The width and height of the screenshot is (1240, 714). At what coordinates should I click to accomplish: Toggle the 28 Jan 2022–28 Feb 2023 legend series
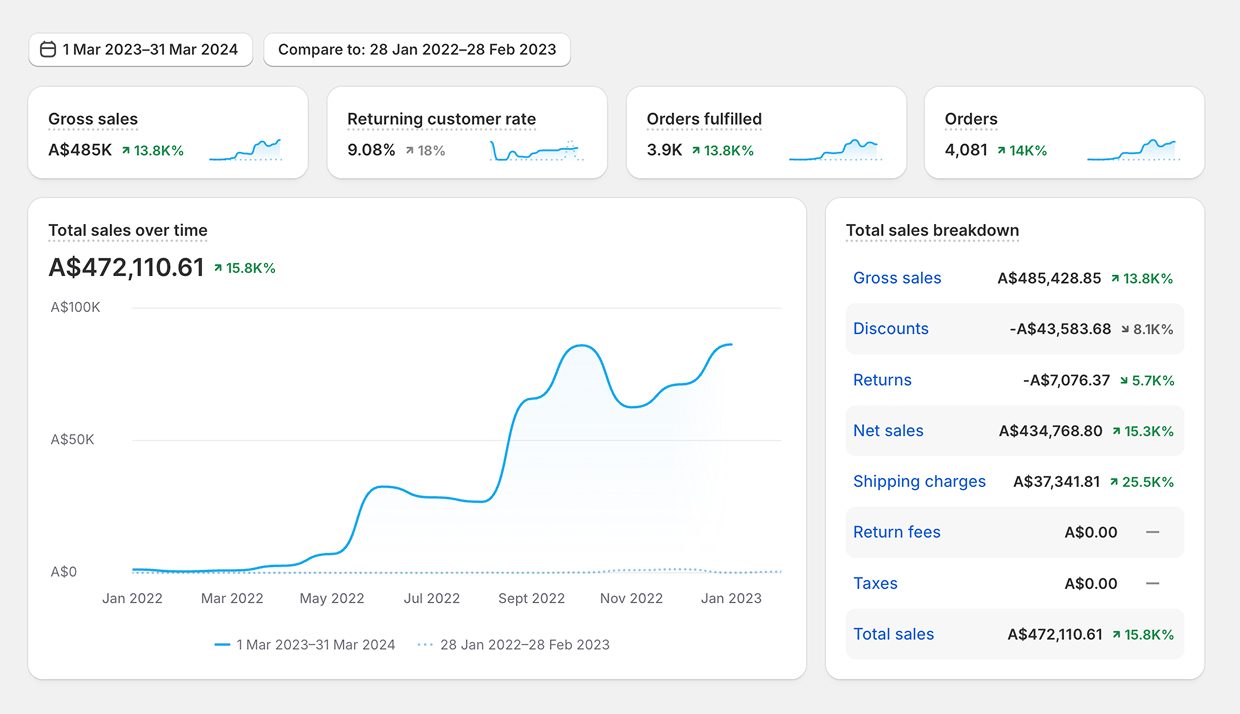(513, 645)
